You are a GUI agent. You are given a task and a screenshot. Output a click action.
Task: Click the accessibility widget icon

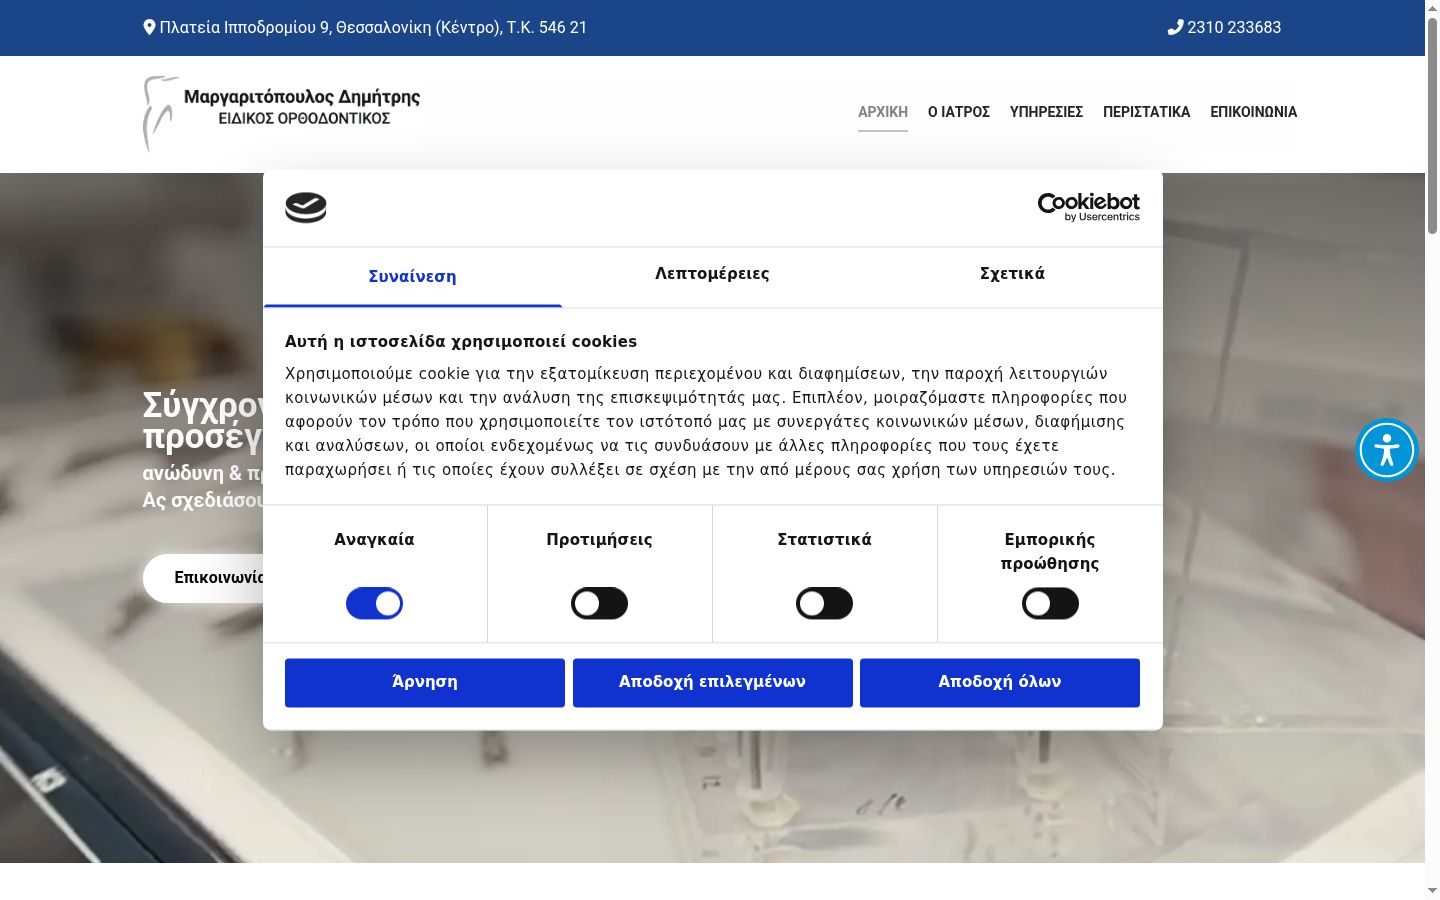1387,450
